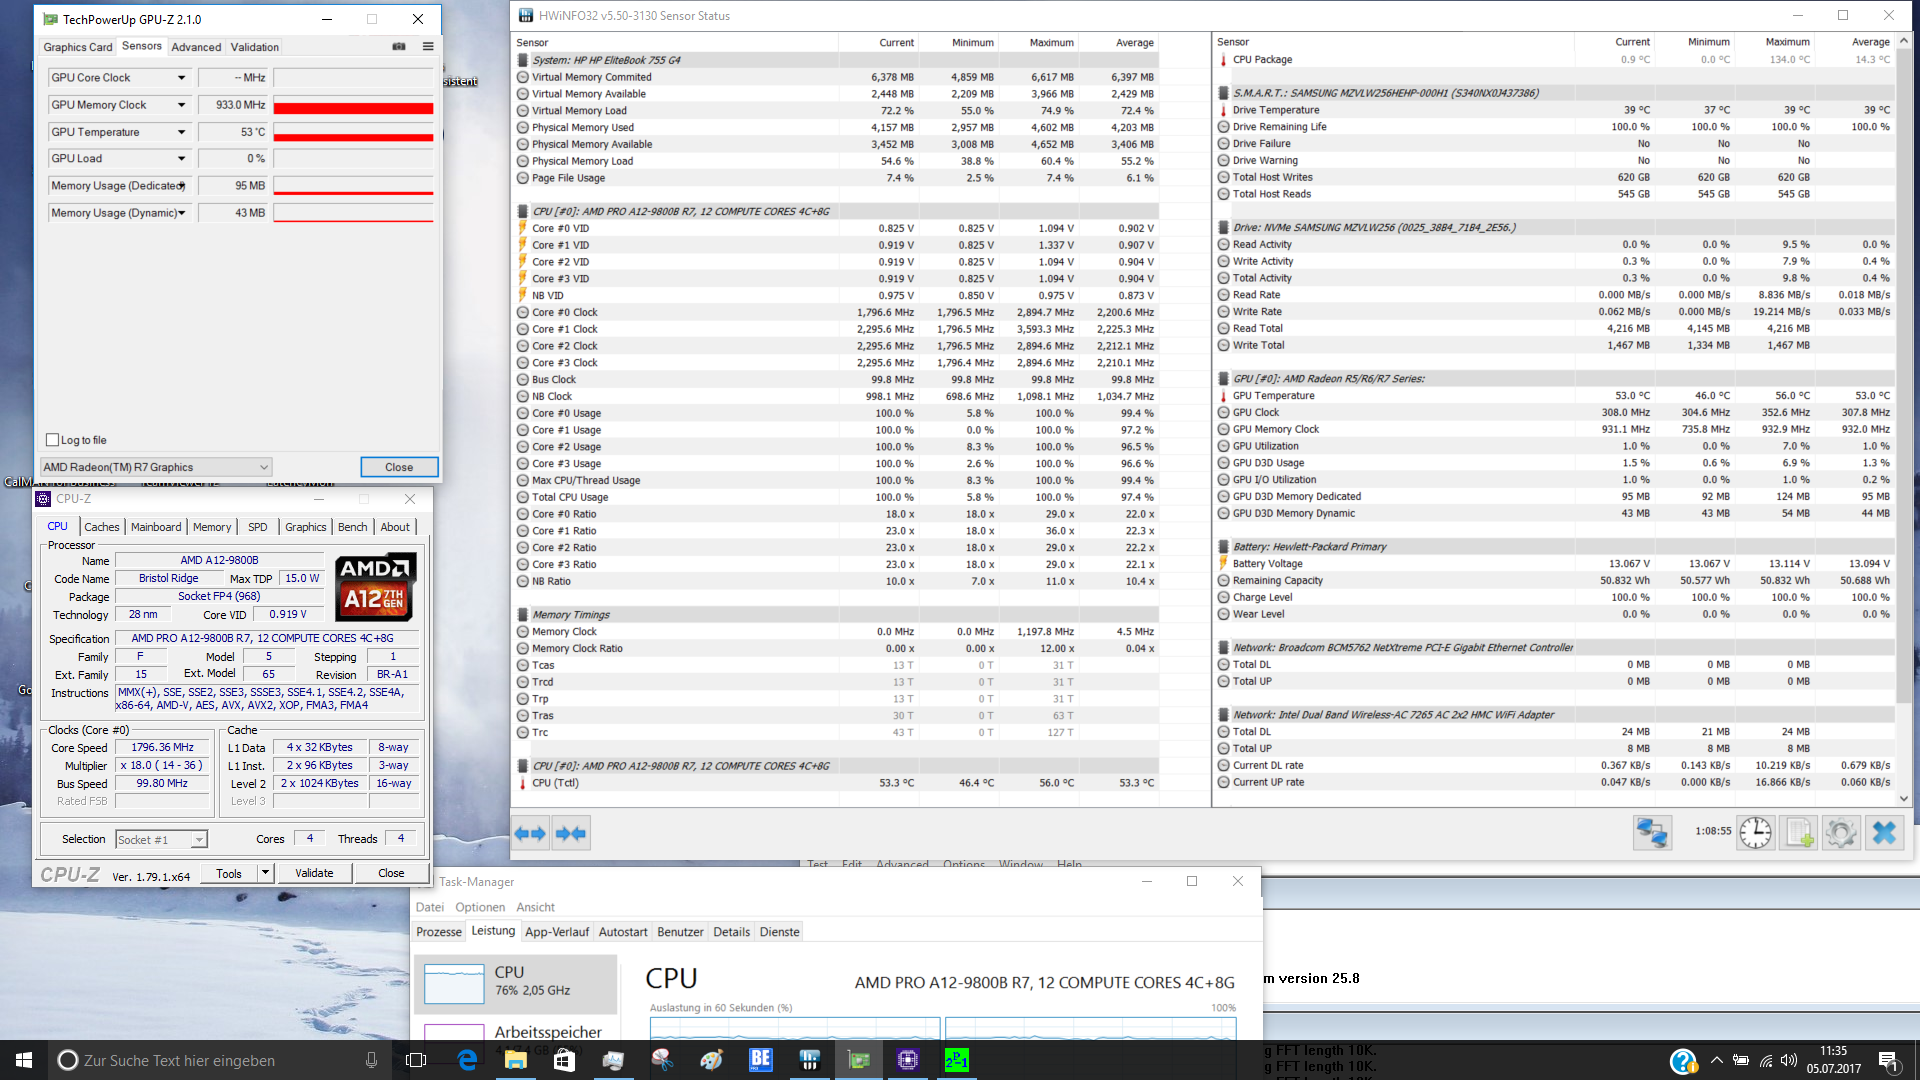The image size is (1920, 1080).
Task: Open GPU Core Clock sensor dropdown
Action: tap(181, 78)
